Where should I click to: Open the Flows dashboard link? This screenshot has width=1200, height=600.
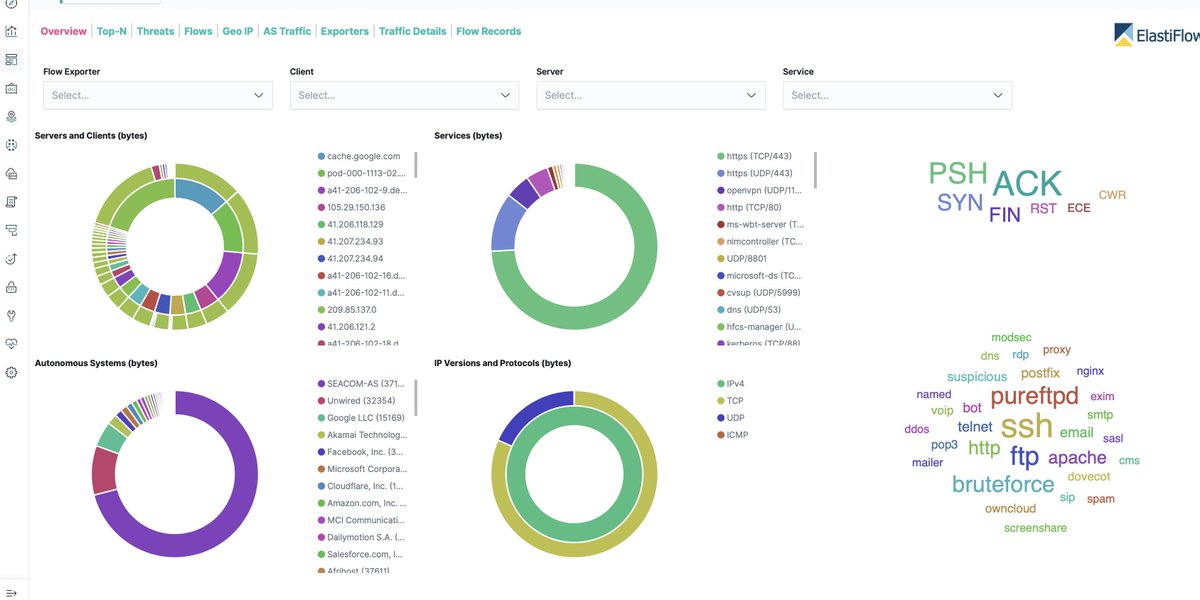point(198,31)
